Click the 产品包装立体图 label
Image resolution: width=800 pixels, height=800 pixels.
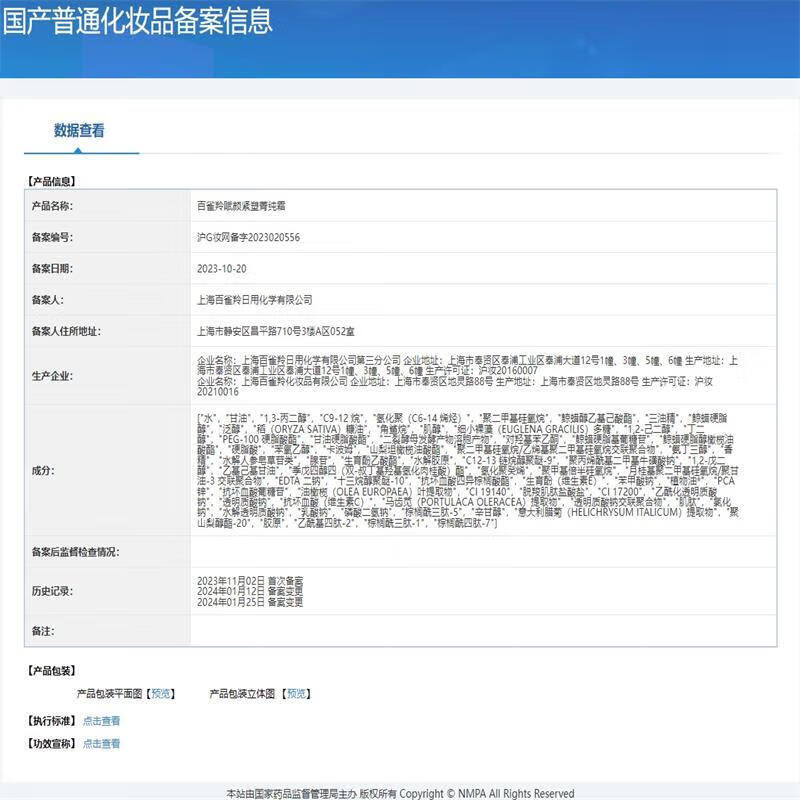point(242,694)
